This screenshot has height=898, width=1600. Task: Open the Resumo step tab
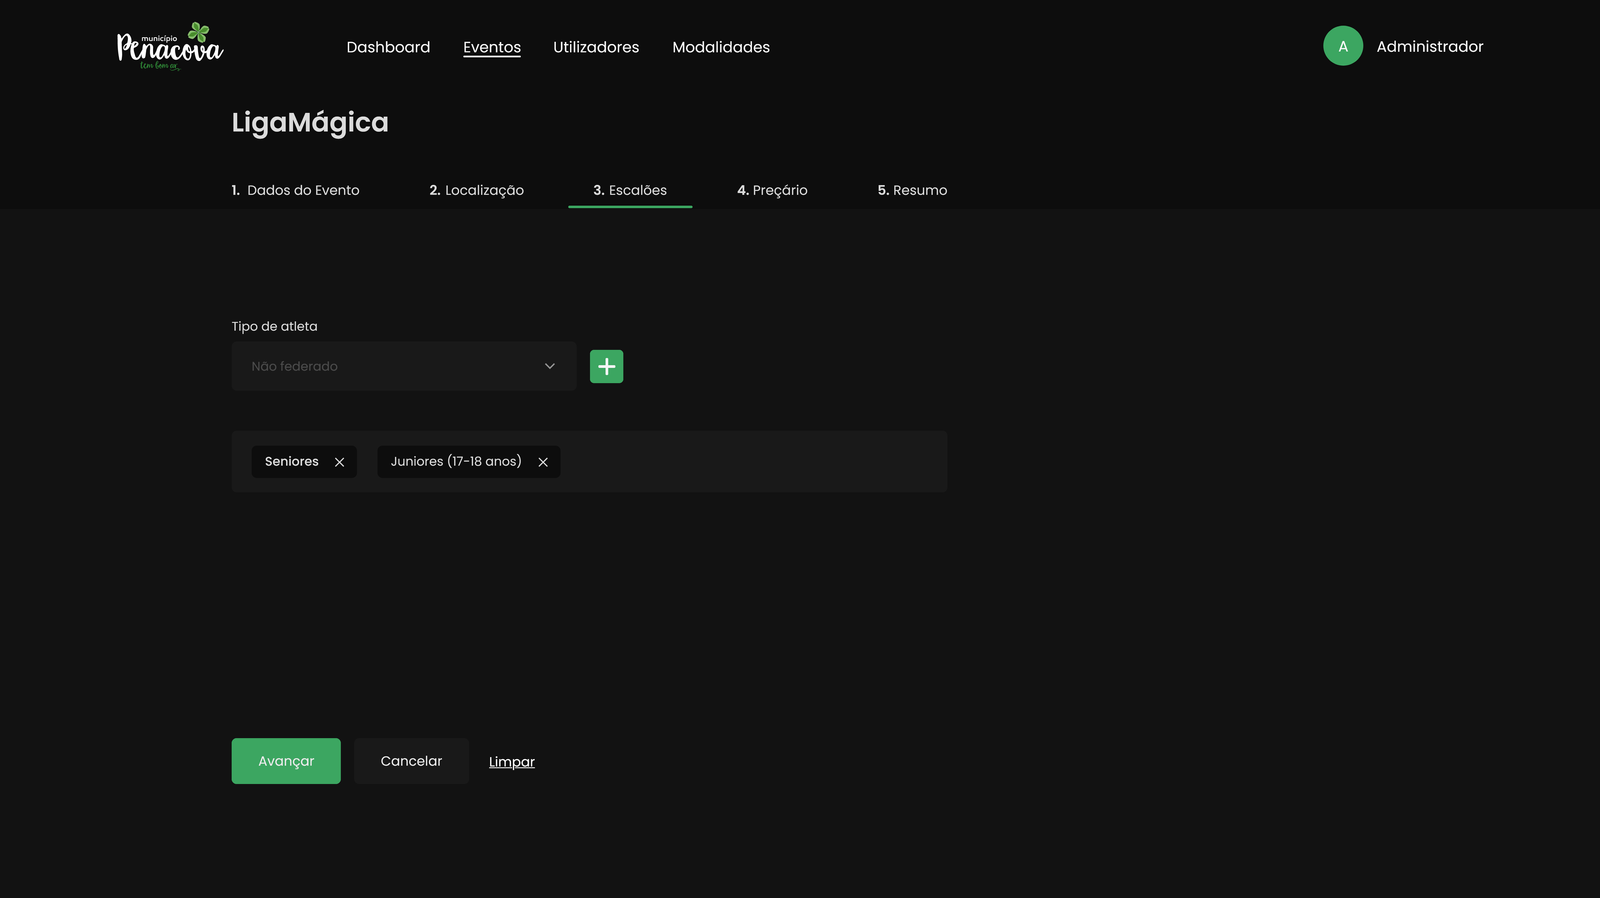912,190
